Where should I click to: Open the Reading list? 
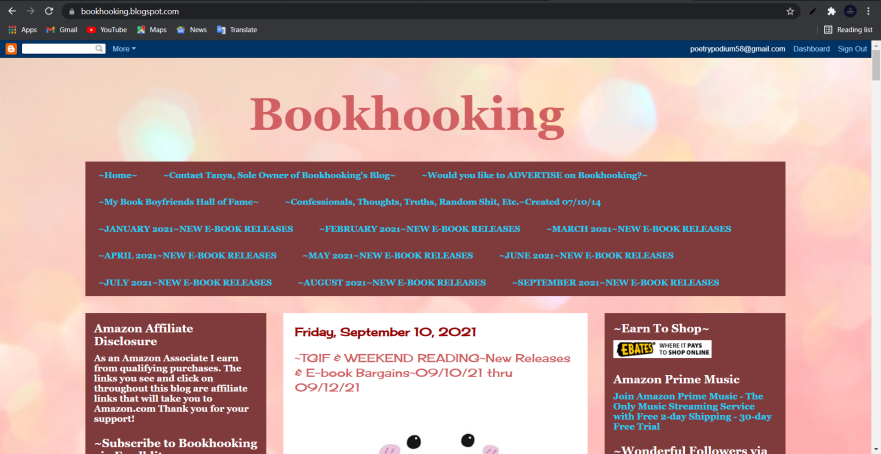(848, 30)
